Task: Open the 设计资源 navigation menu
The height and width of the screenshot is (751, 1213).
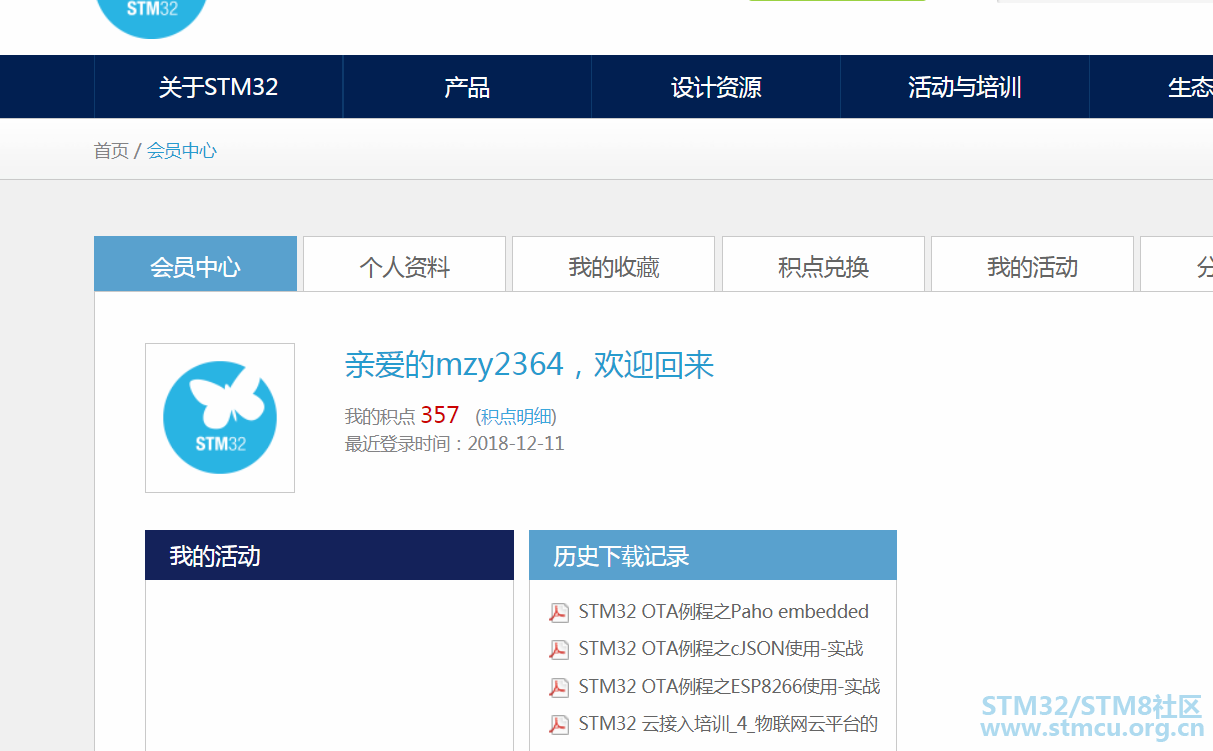Action: pyautogui.click(x=716, y=87)
